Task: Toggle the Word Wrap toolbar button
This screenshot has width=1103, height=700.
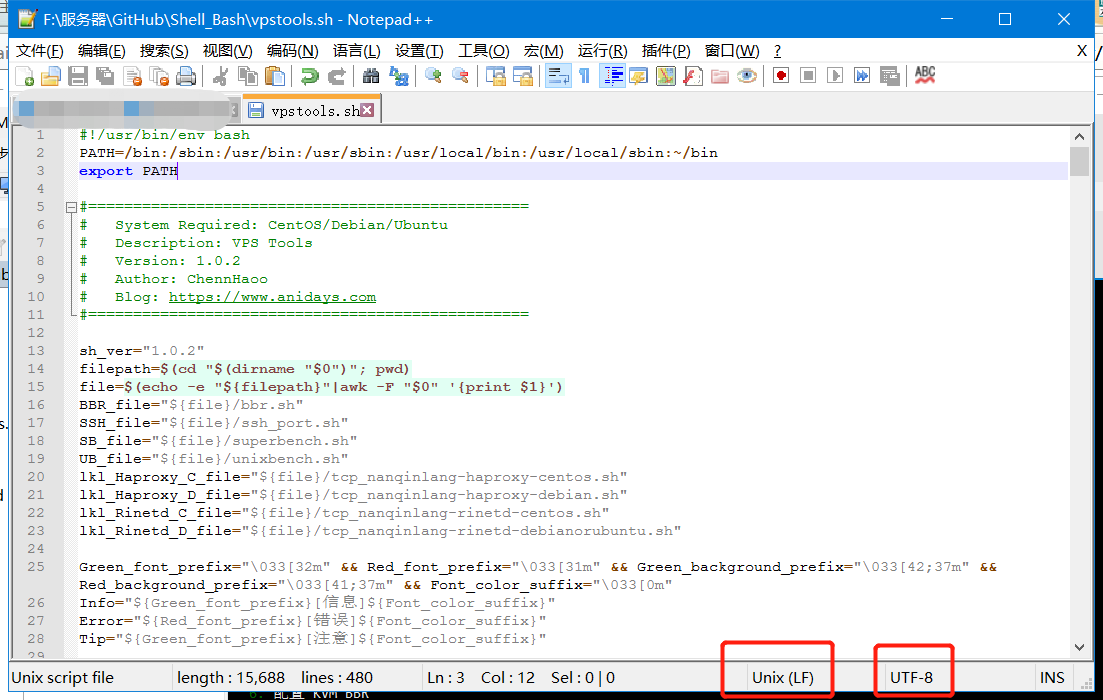Action: click(557, 76)
